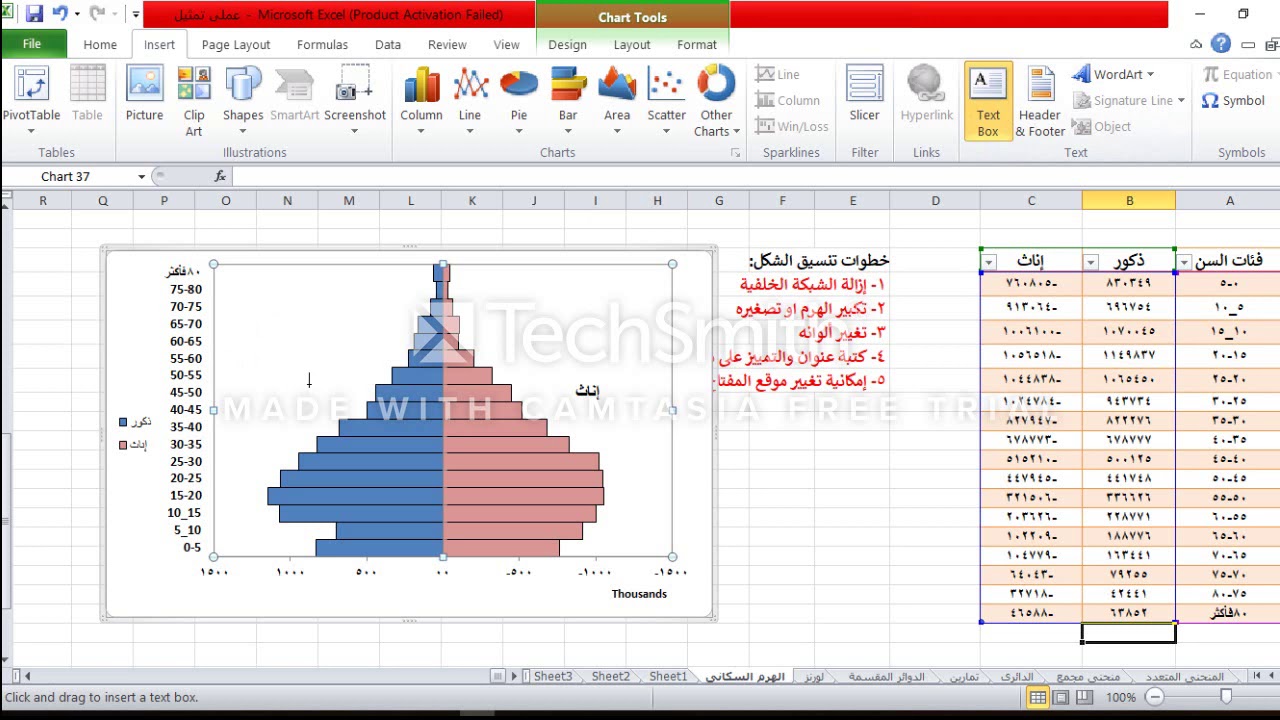Open Other Charts menu

[716, 101]
